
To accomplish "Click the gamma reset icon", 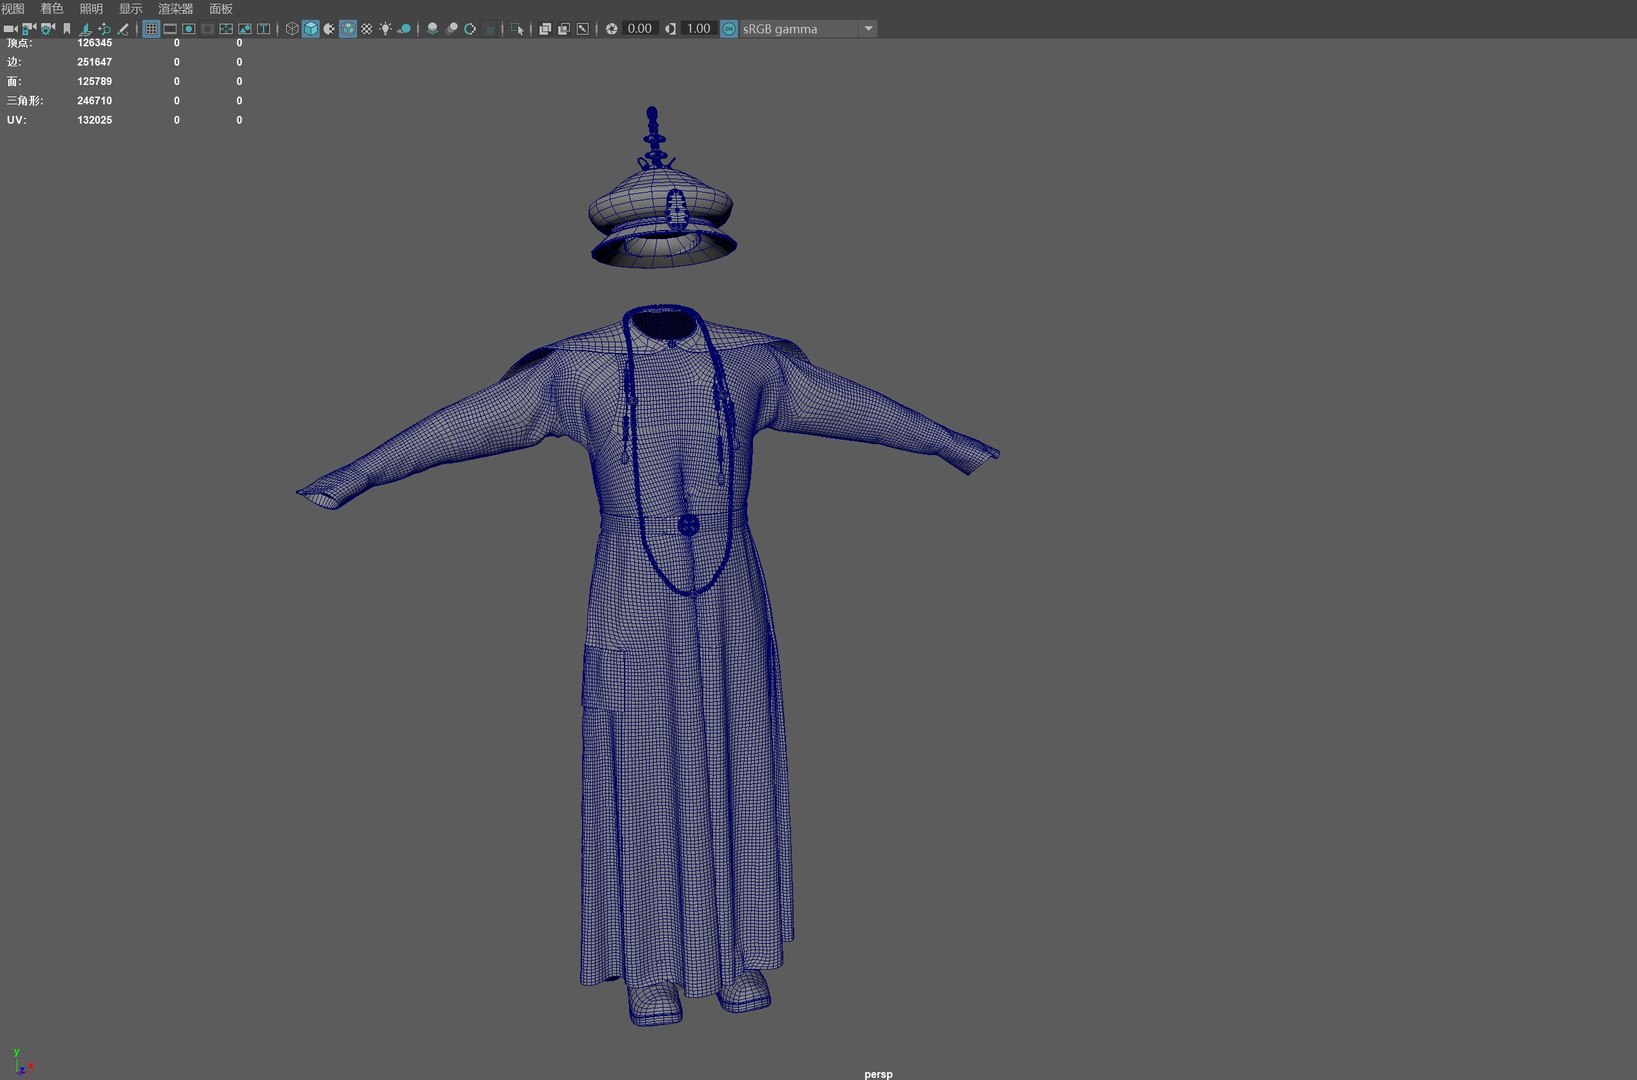I will (x=670, y=29).
